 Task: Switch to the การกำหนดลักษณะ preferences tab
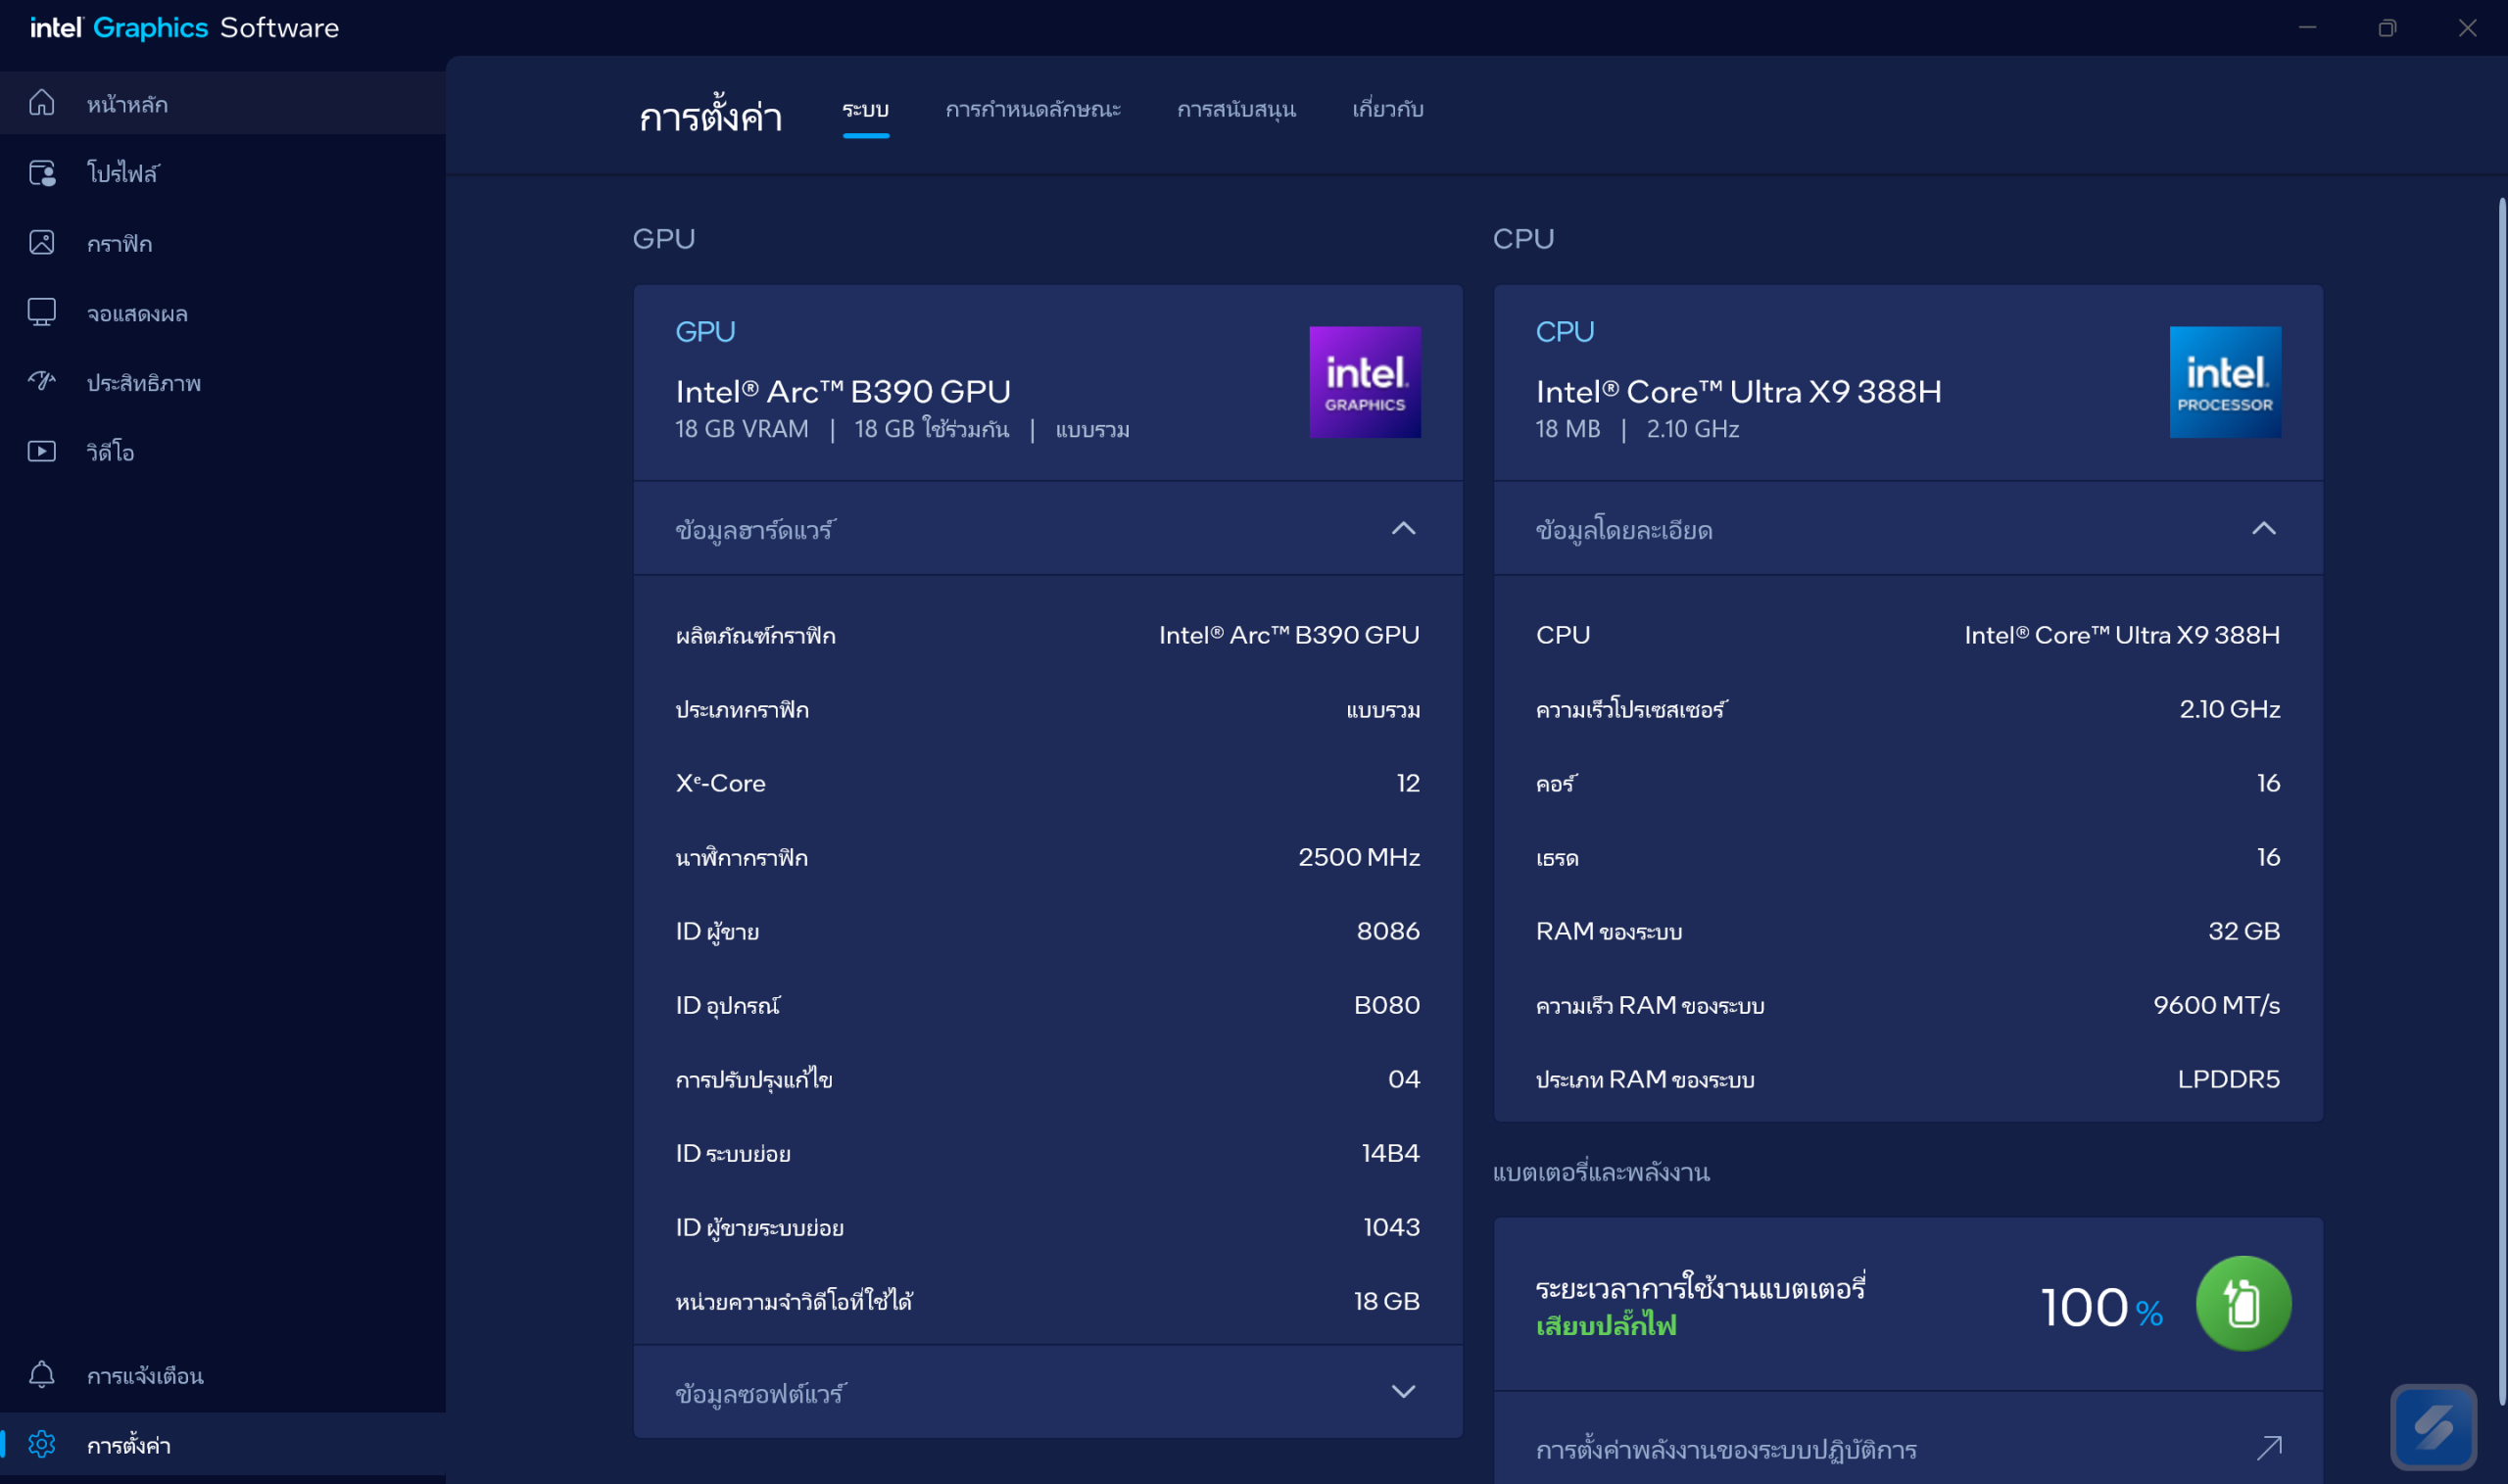[1033, 109]
